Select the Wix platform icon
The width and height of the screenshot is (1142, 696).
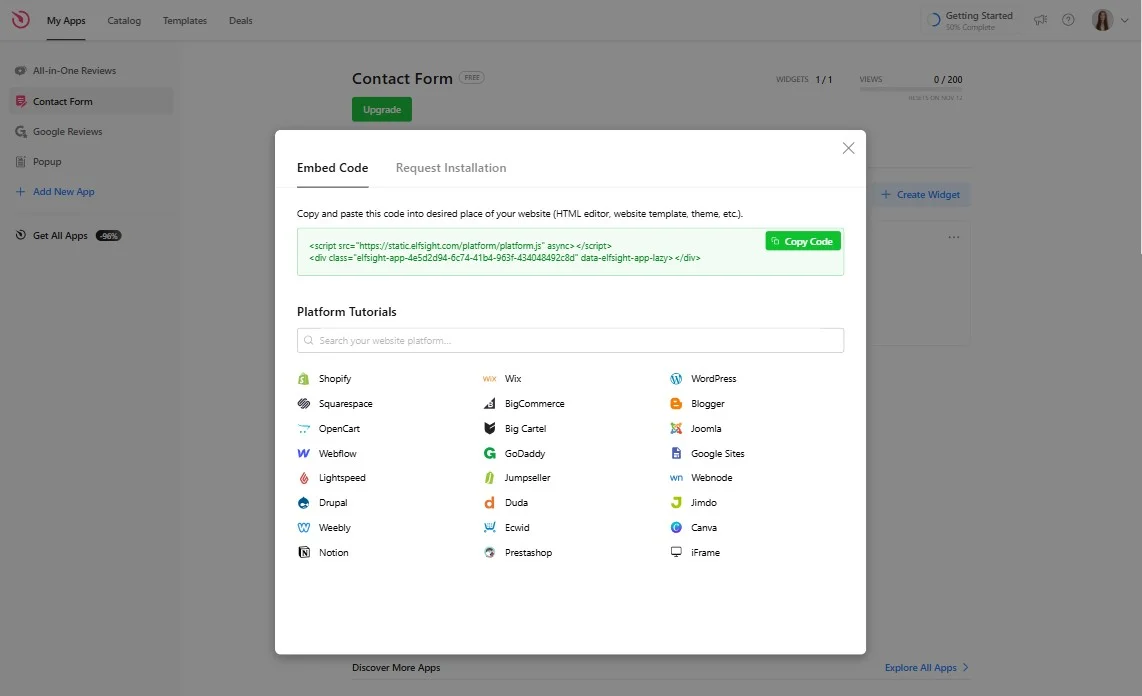tap(489, 378)
